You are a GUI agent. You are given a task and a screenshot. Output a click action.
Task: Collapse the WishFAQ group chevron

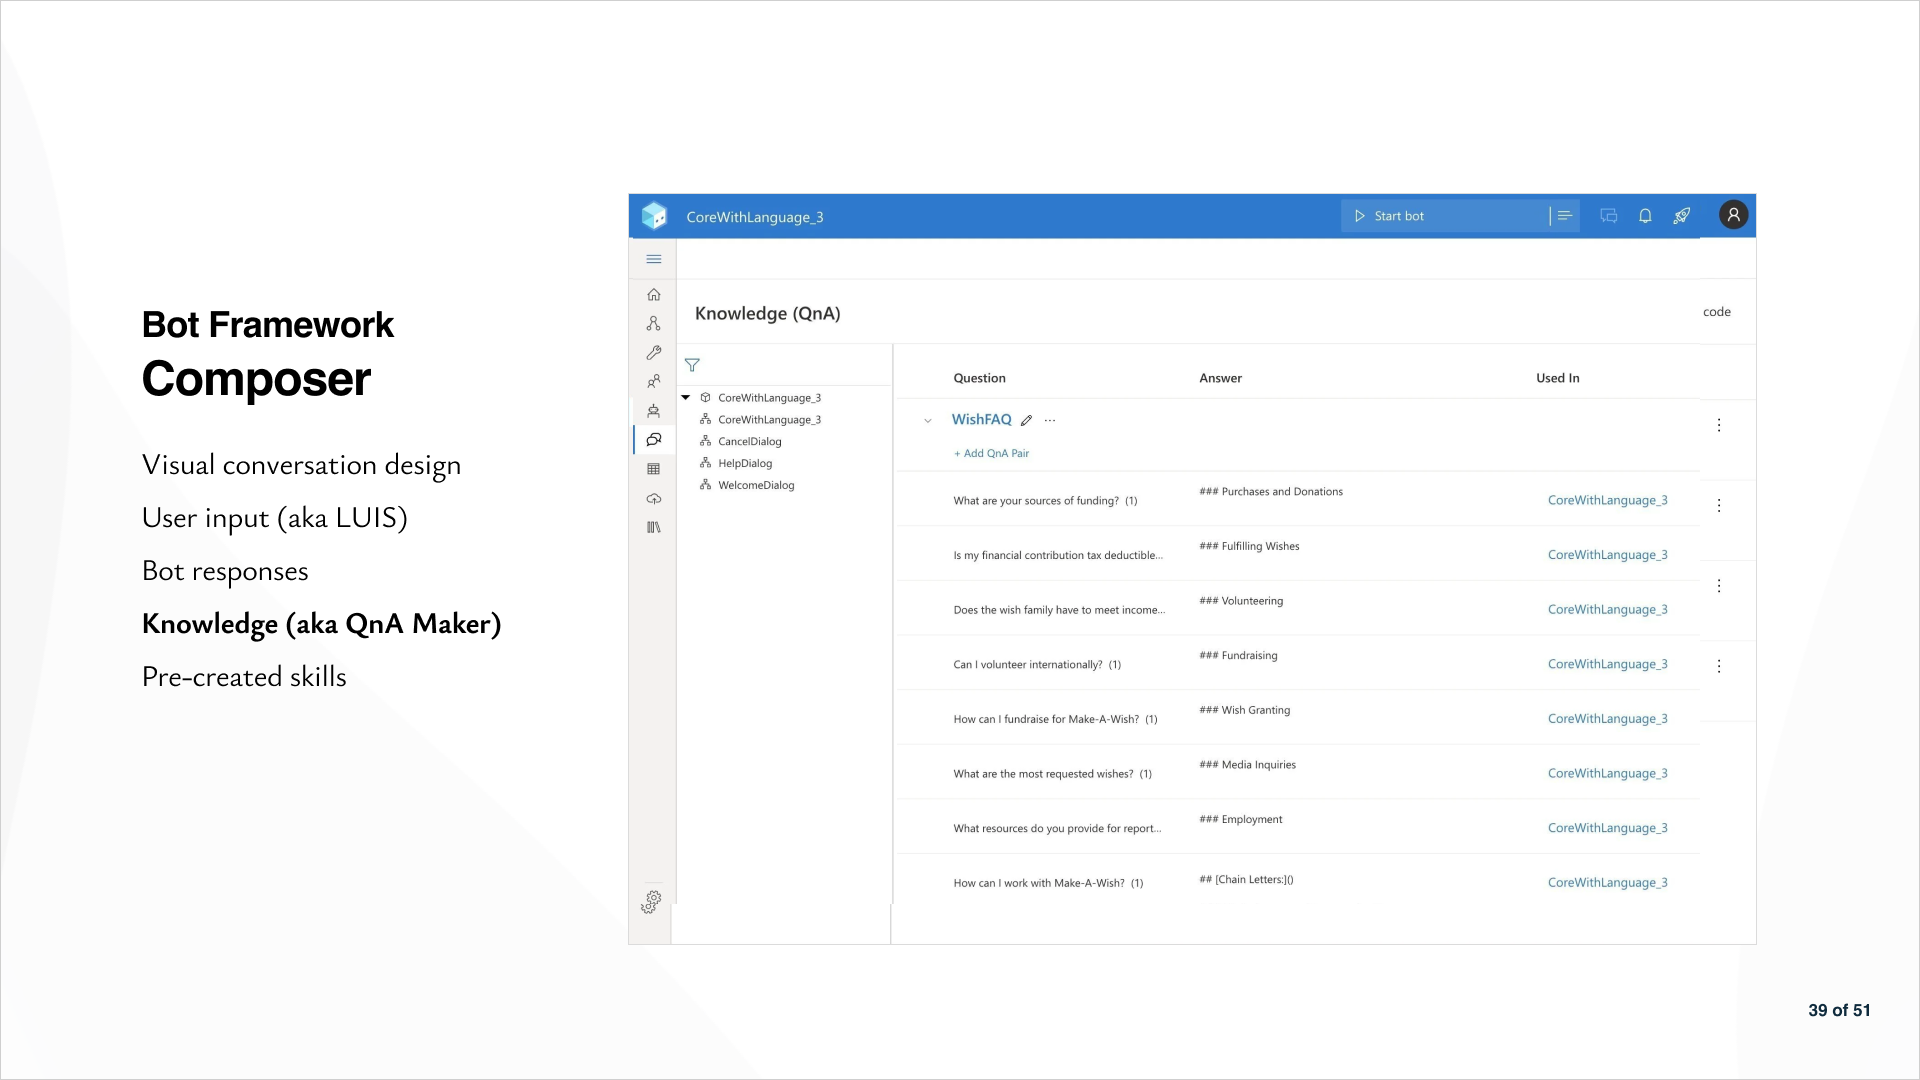tap(928, 421)
